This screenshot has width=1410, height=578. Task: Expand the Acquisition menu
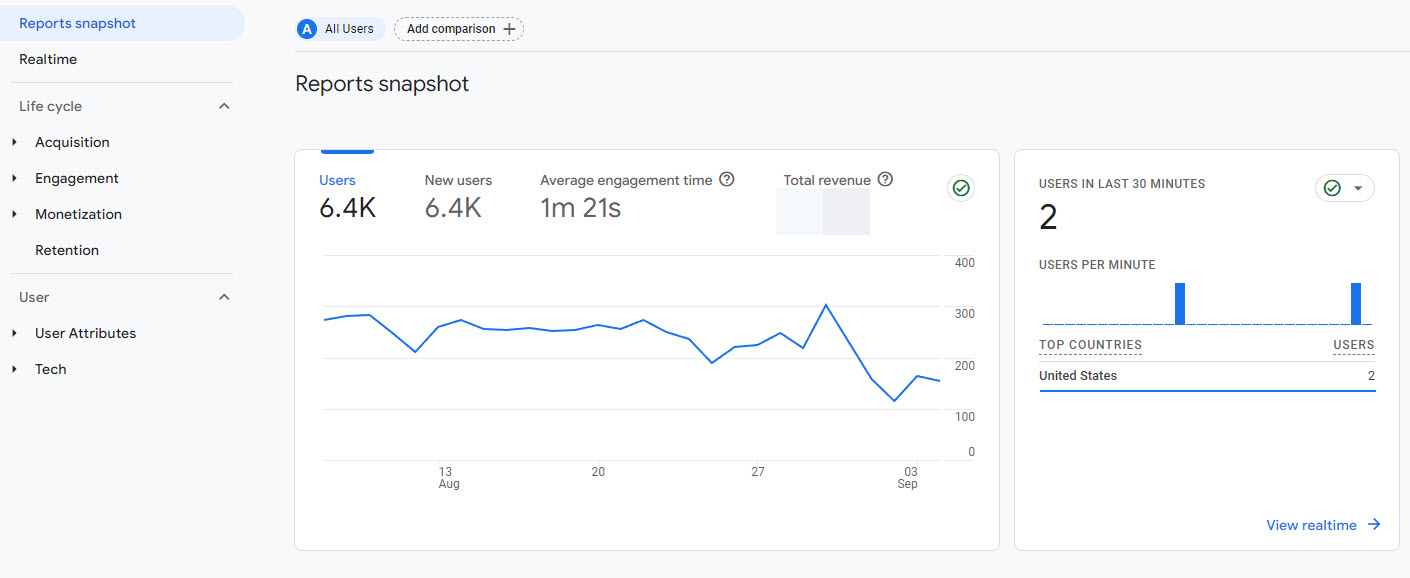point(15,142)
